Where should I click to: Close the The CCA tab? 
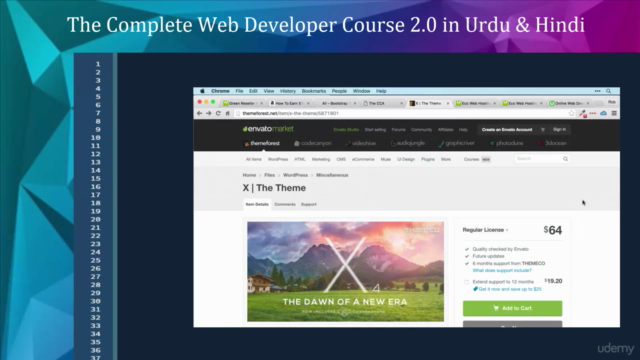coord(401,103)
